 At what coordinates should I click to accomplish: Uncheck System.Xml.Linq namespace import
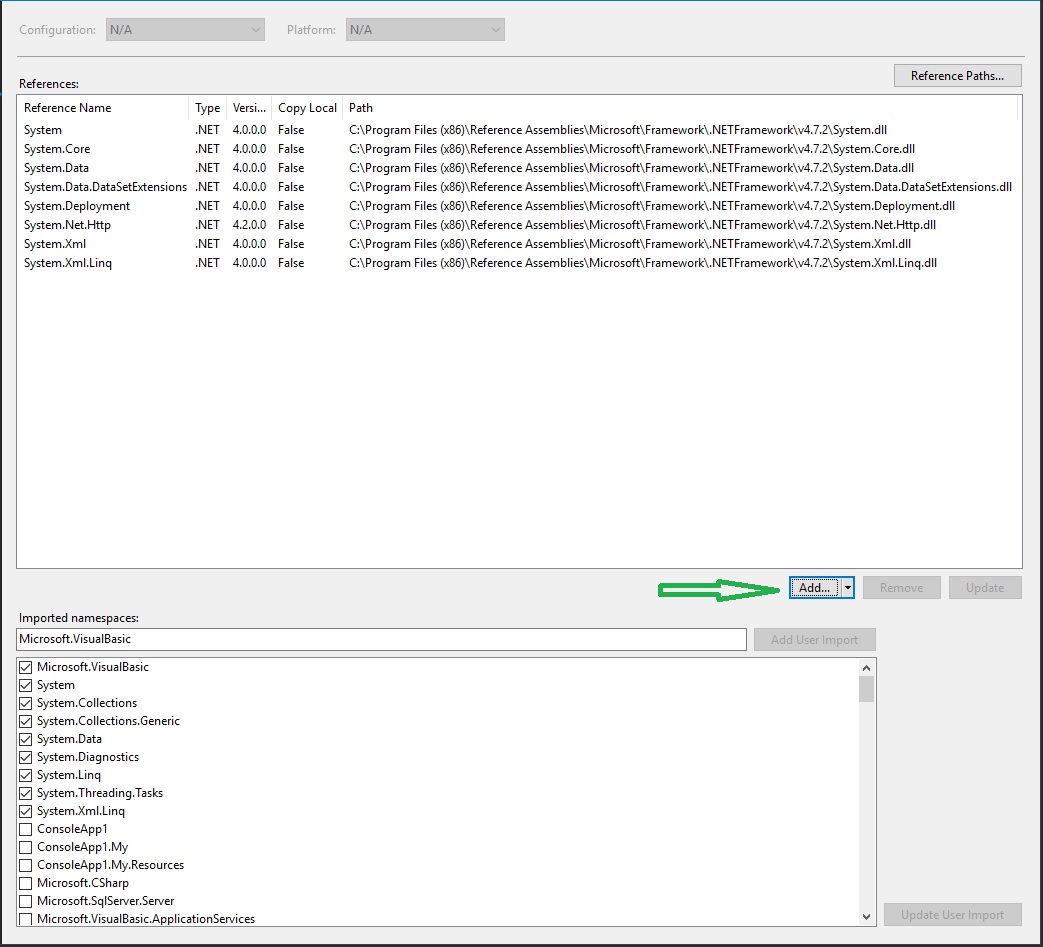26,811
